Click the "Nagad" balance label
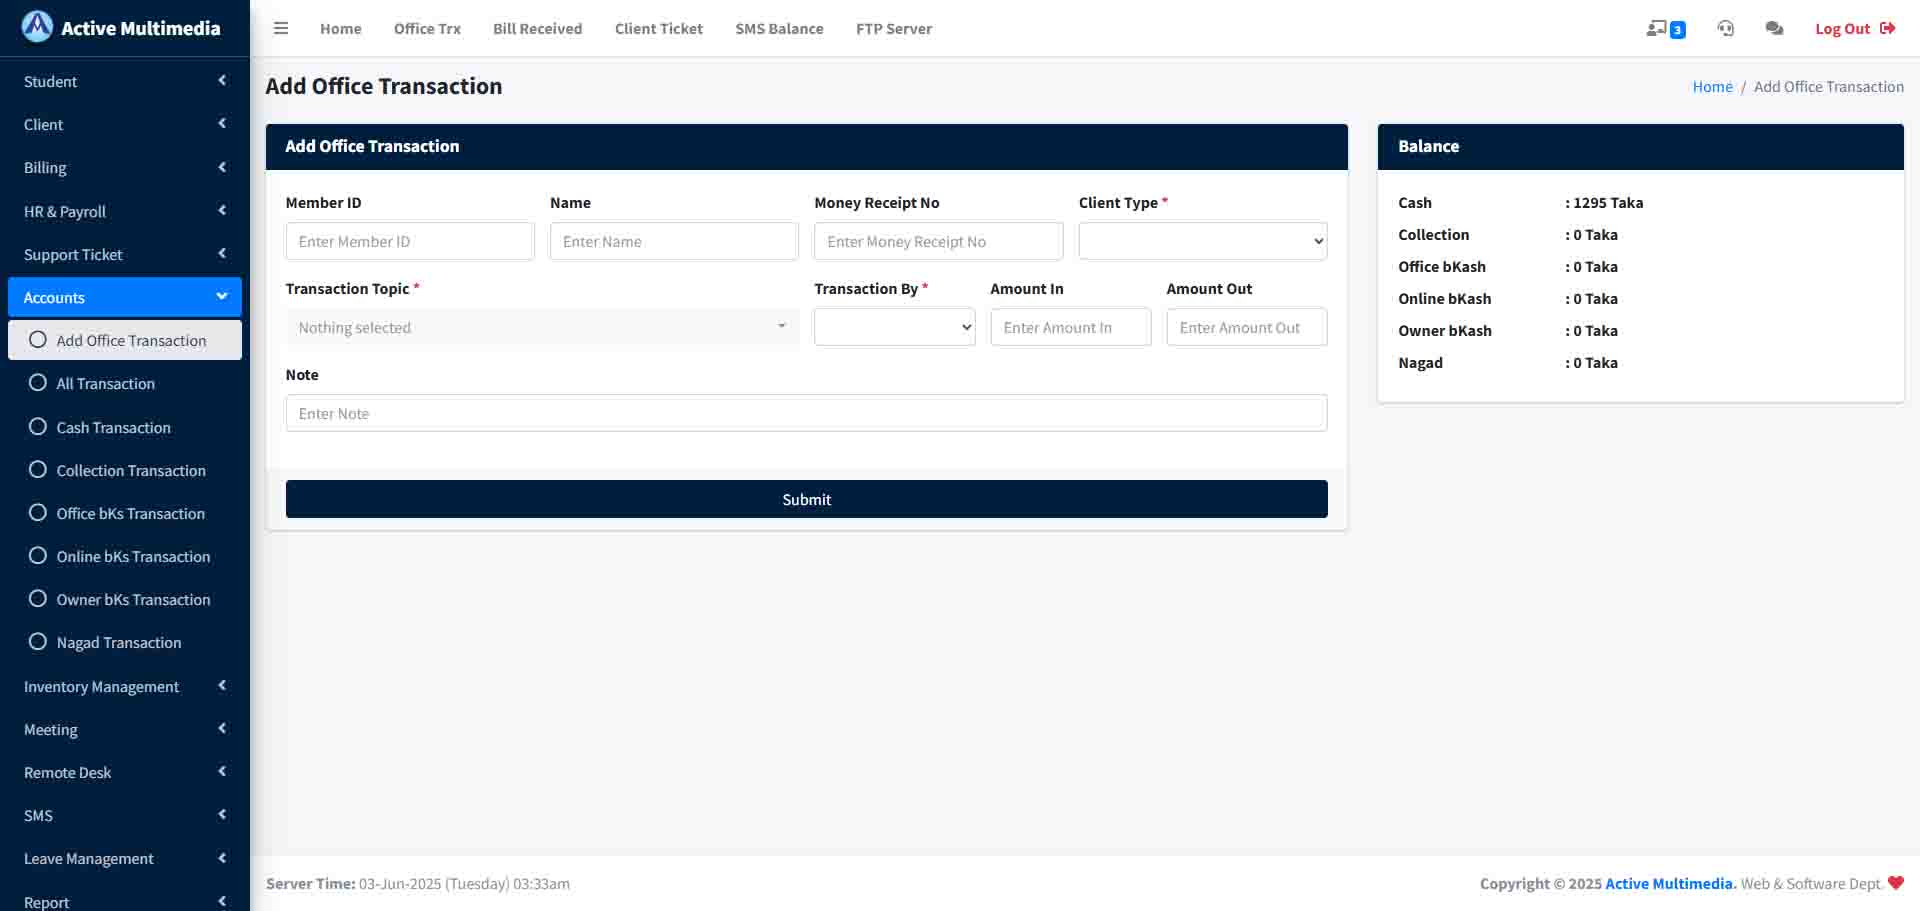Image resolution: width=1920 pixels, height=911 pixels. coord(1420,363)
